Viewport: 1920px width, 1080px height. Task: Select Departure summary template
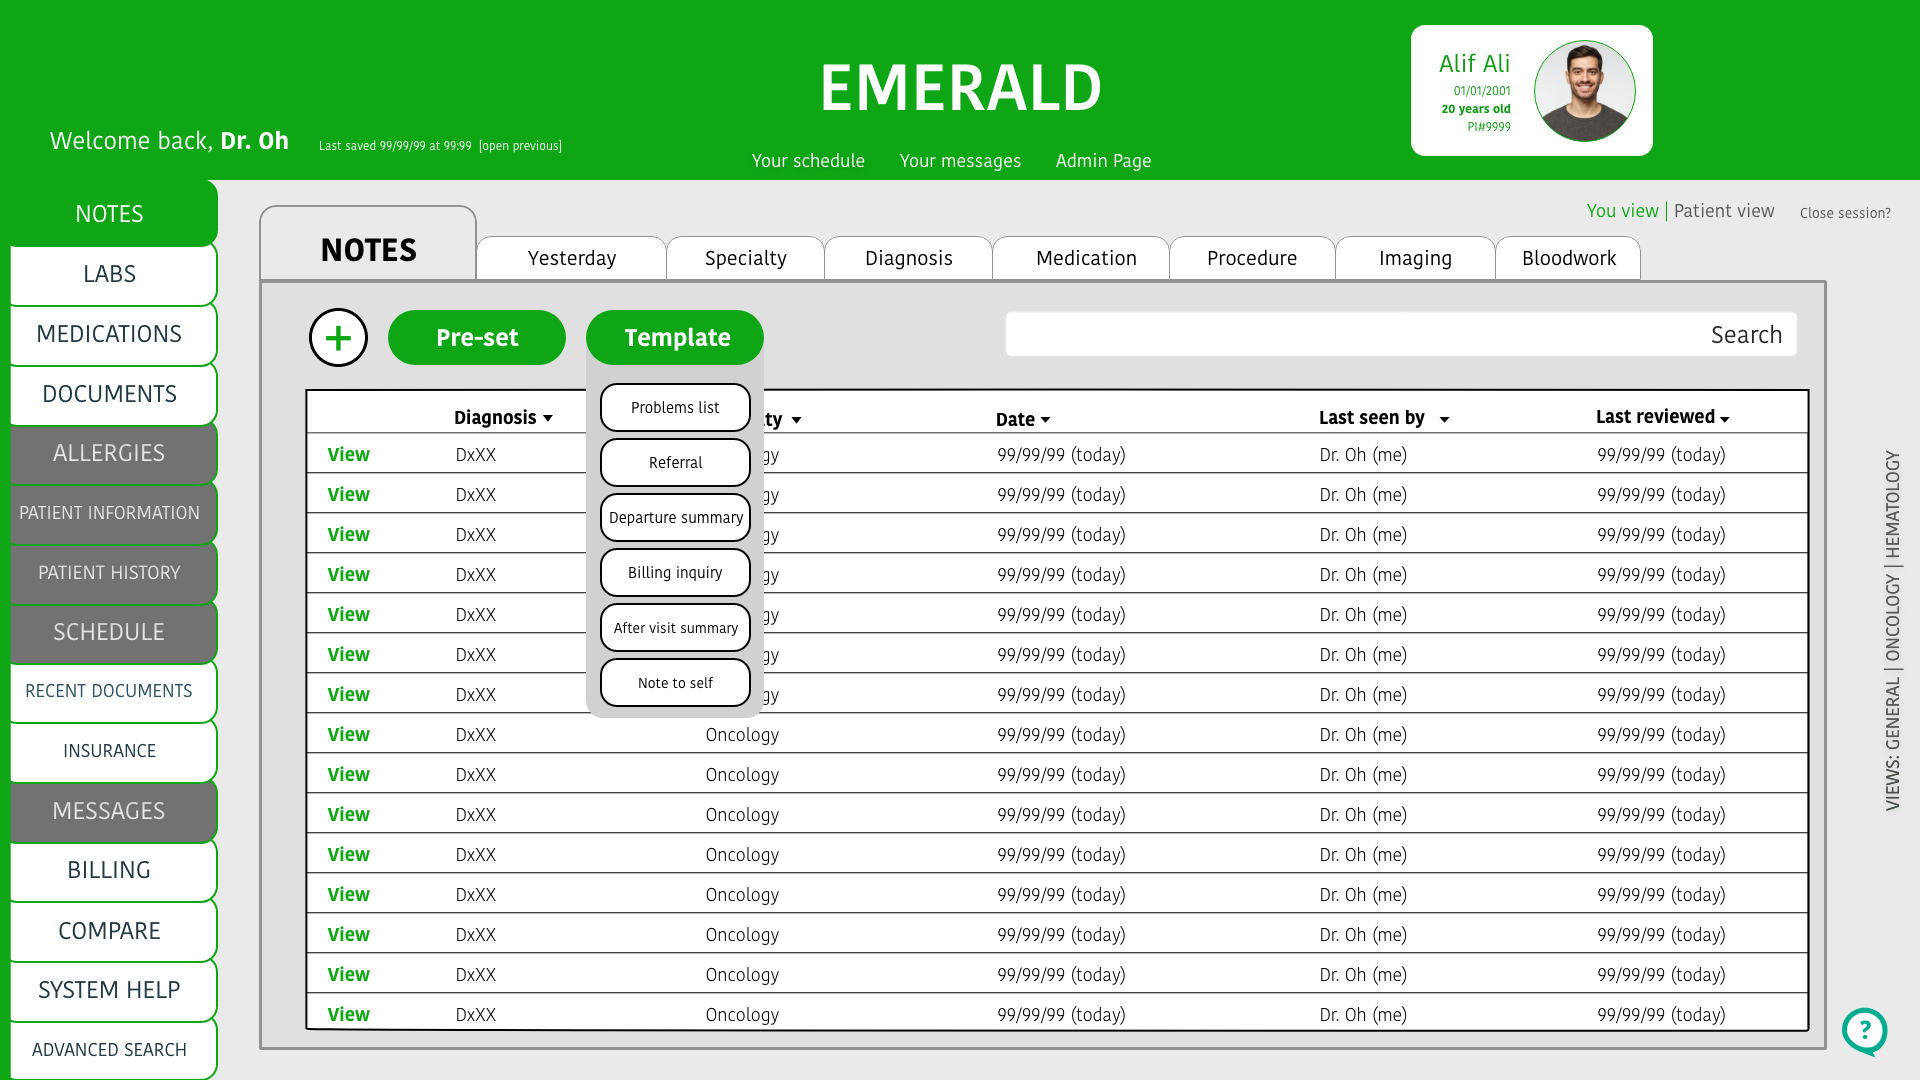coord(675,518)
